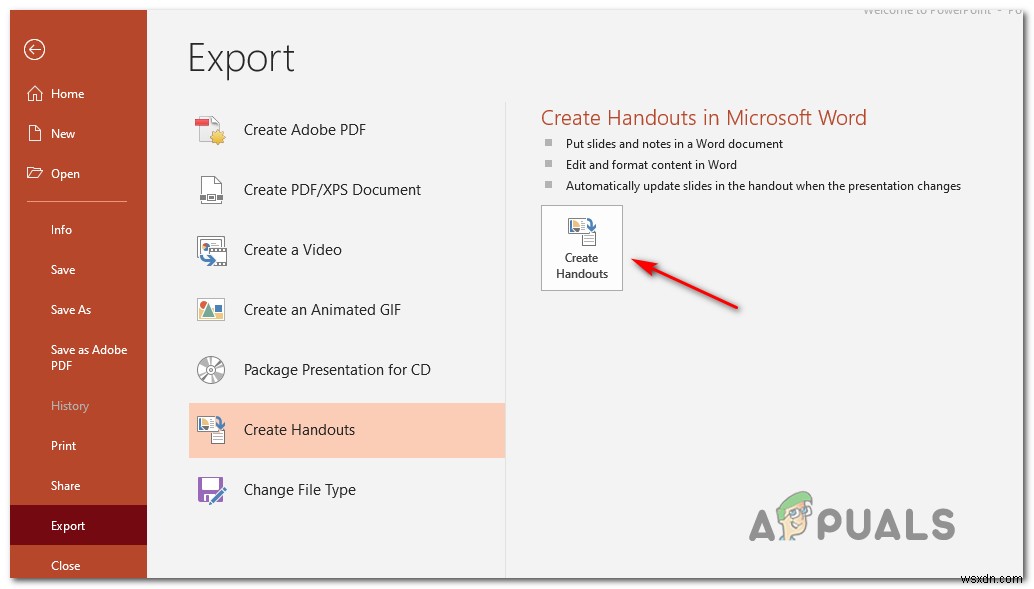Select the Export sidebar entry
The image size is (1034, 589).
click(78, 525)
